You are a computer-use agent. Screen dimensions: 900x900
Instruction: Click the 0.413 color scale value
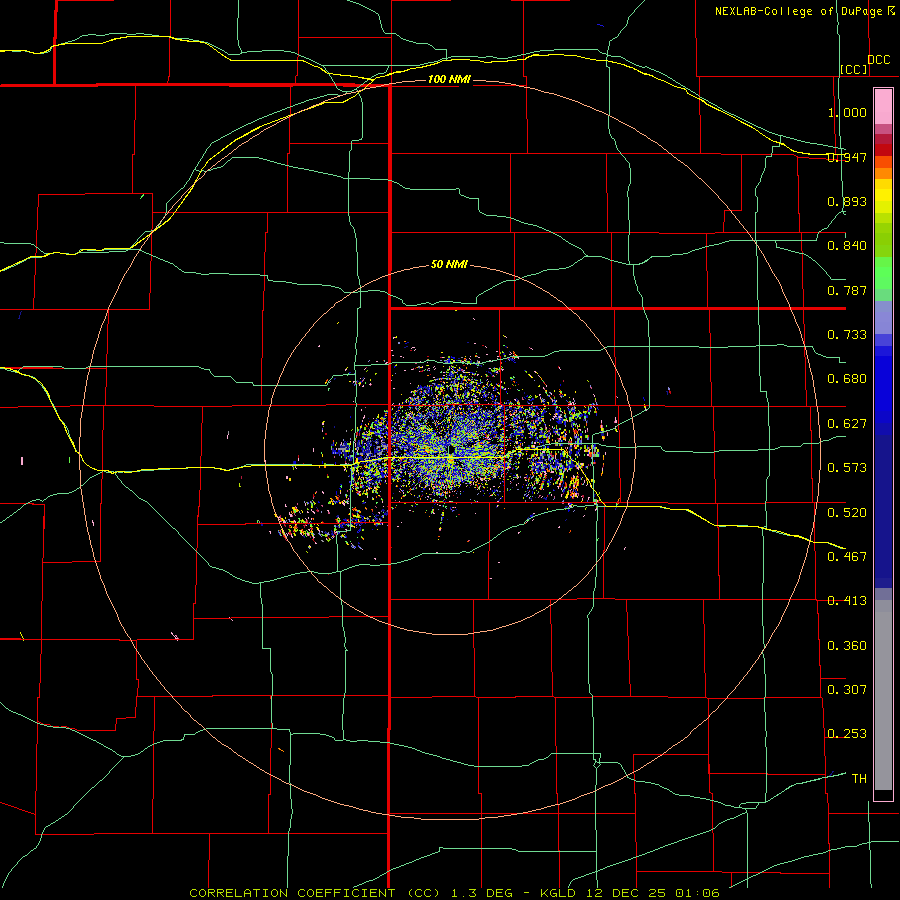[847, 601]
